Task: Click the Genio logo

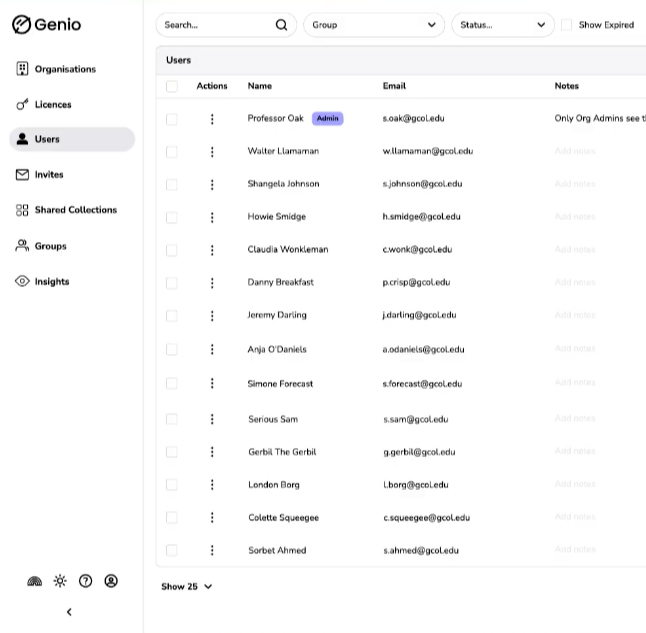Action: [x=46, y=24]
